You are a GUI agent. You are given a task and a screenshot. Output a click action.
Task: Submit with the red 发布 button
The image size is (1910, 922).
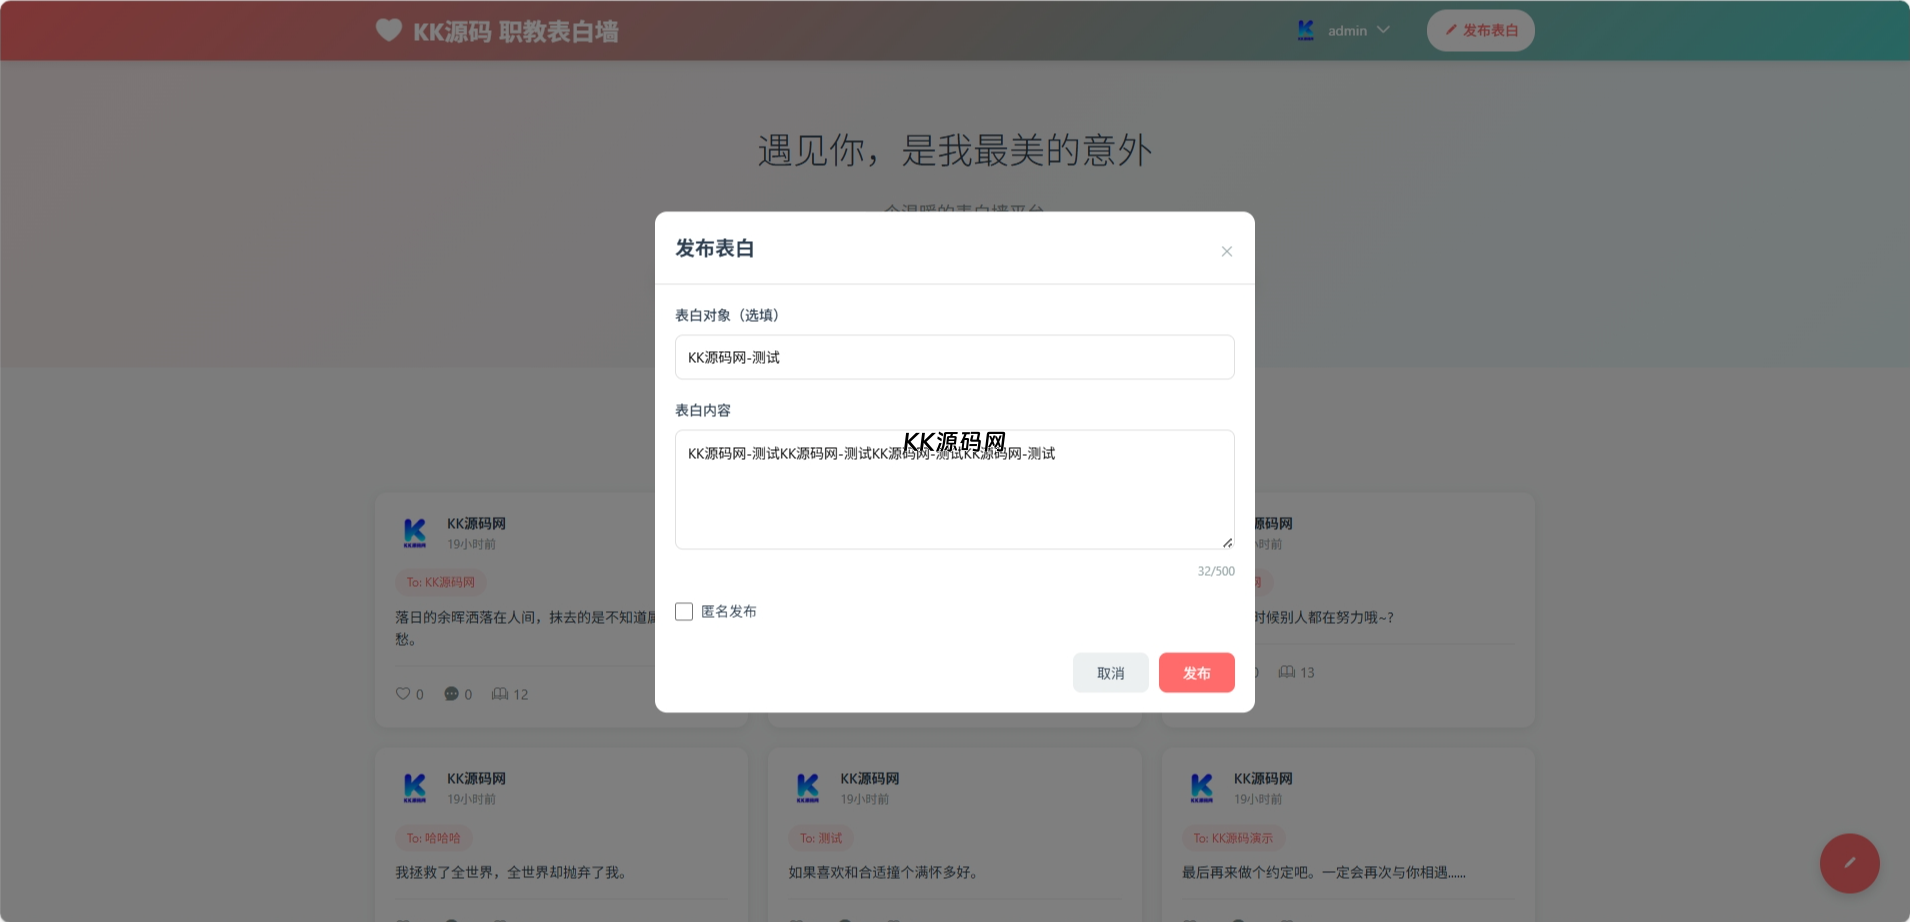(x=1196, y=673)
